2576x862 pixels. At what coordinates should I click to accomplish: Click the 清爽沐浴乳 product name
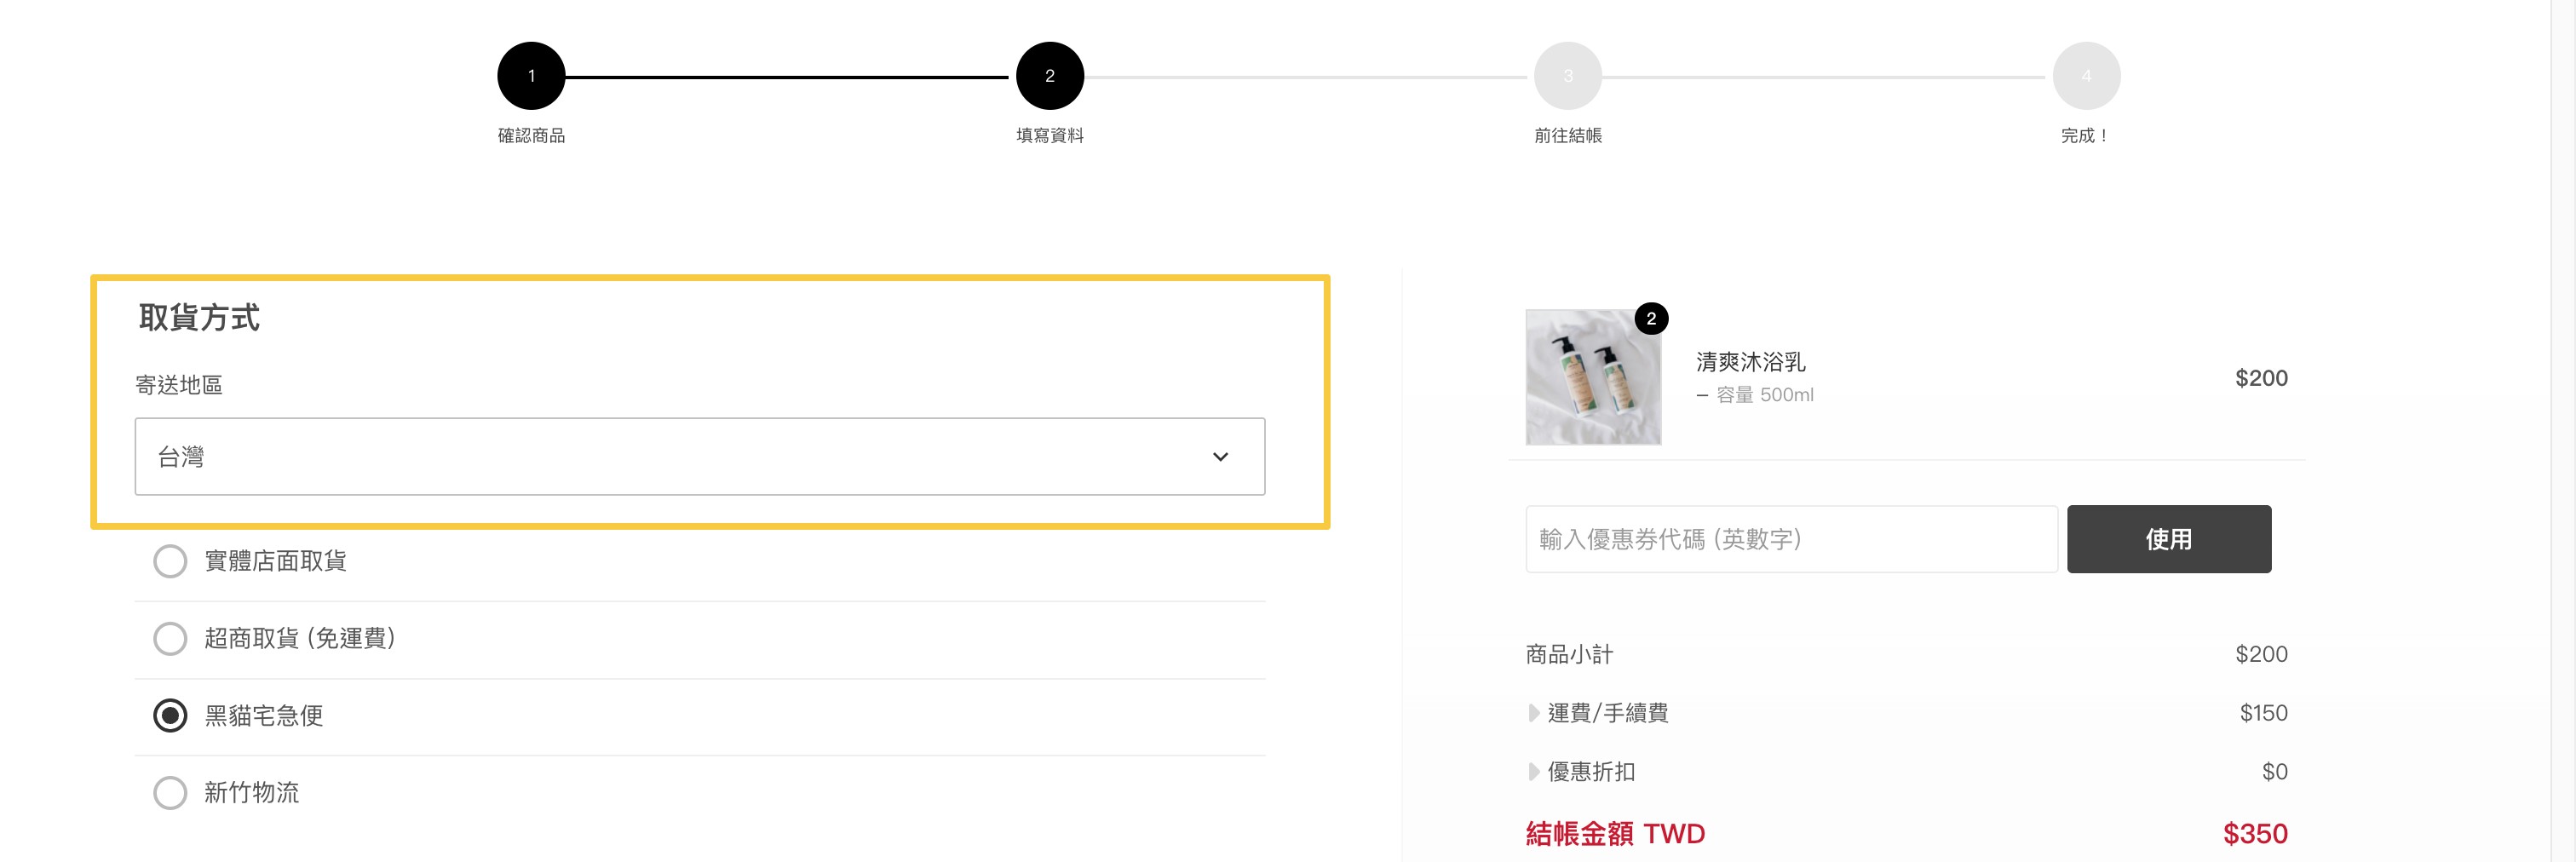[x=1750, y=362]
